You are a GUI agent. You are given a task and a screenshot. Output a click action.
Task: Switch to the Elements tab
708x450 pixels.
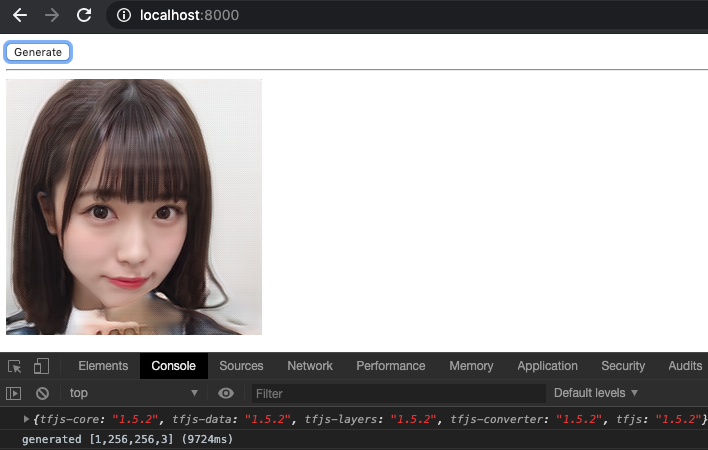pos(103,366)
